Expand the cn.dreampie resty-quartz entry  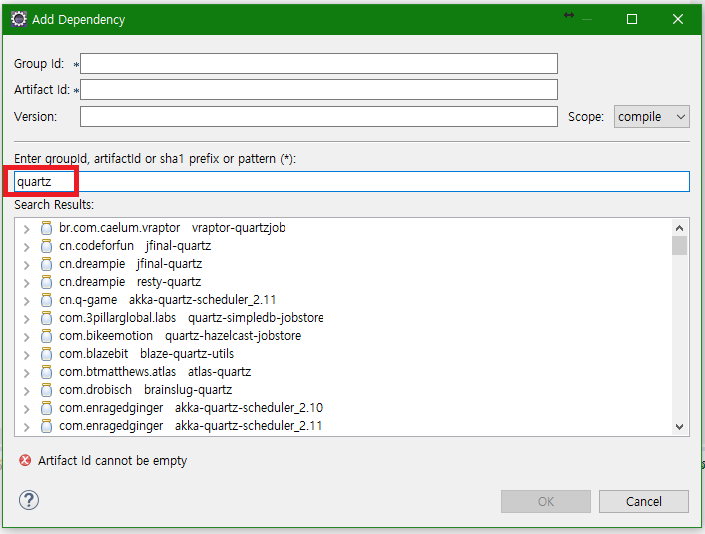point(27,283)
